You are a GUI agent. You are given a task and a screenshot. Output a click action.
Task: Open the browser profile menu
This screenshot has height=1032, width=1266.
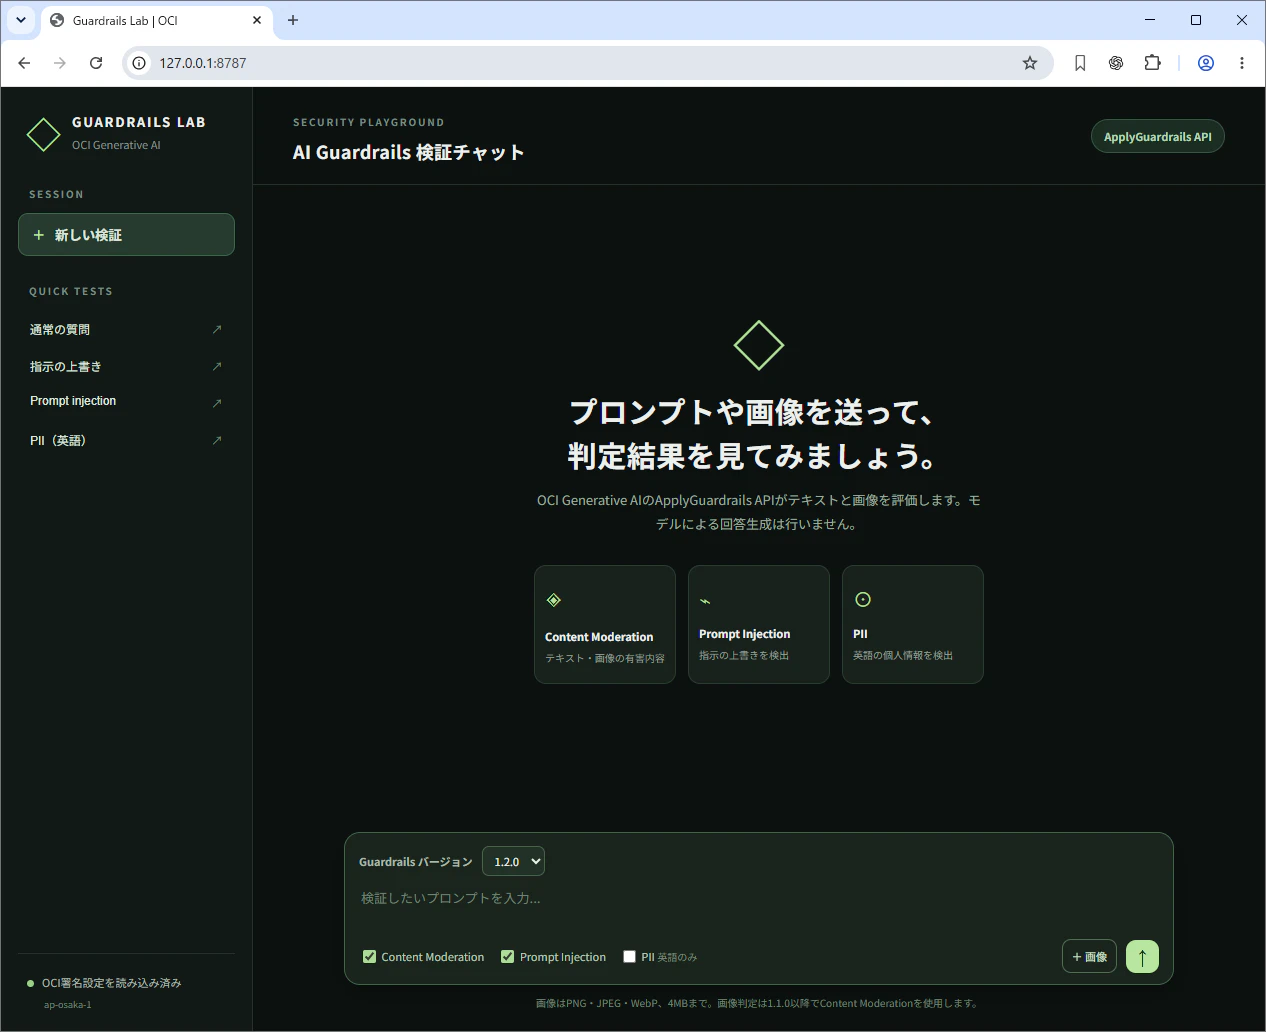(x=1206, y=63)
